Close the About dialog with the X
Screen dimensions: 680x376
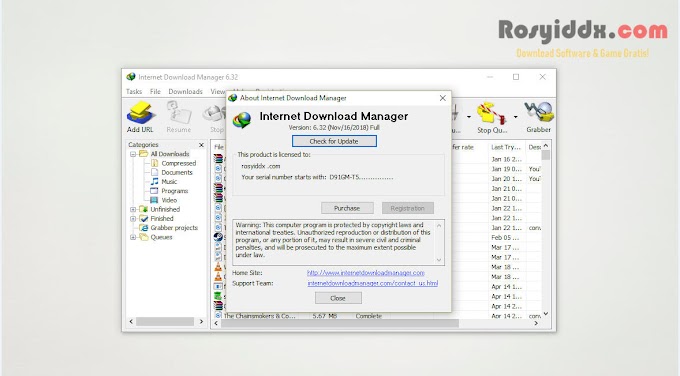(x=442, y=98)
